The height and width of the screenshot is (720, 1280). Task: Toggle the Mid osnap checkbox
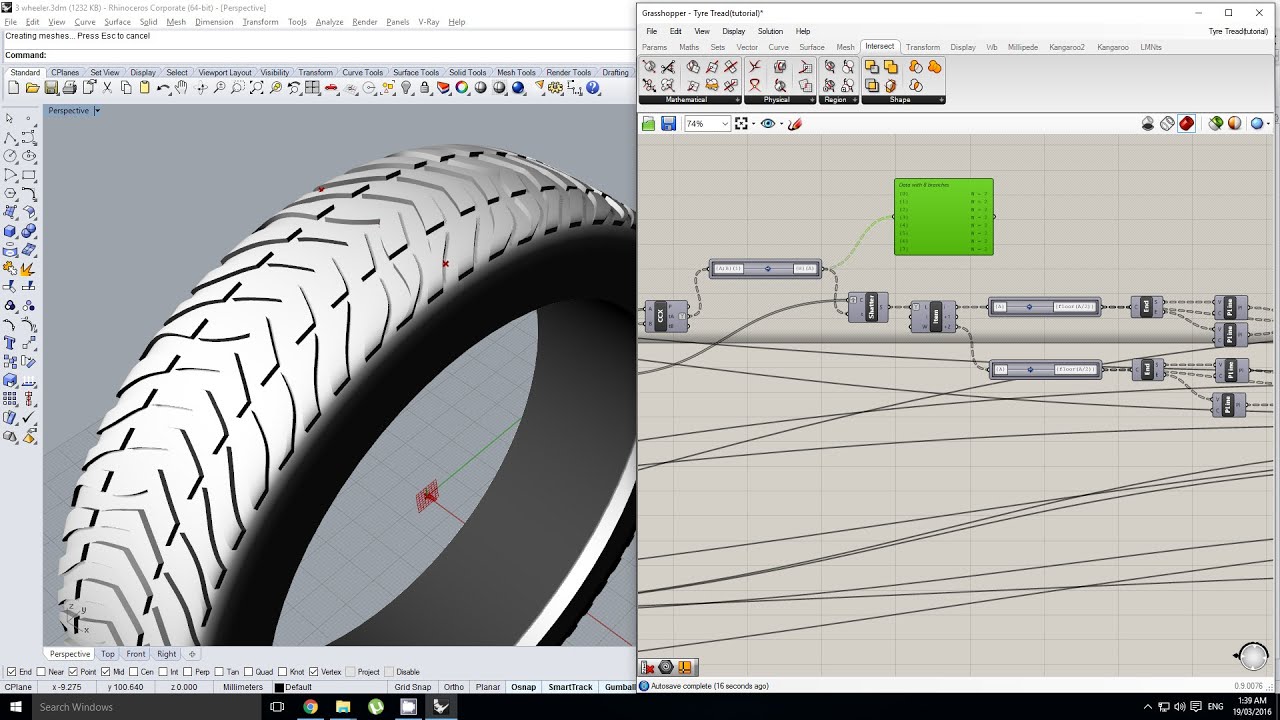click(x=104, y=672)
